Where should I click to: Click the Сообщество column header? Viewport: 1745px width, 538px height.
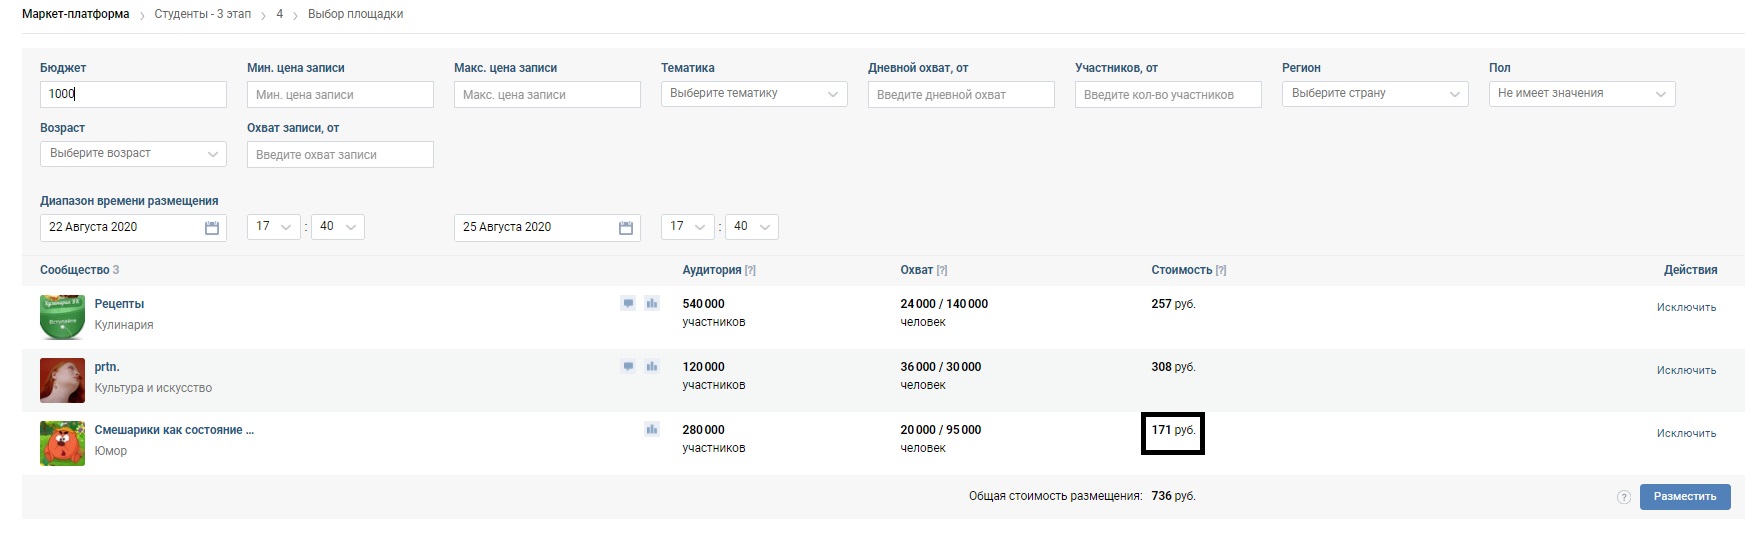coord(75,270)
